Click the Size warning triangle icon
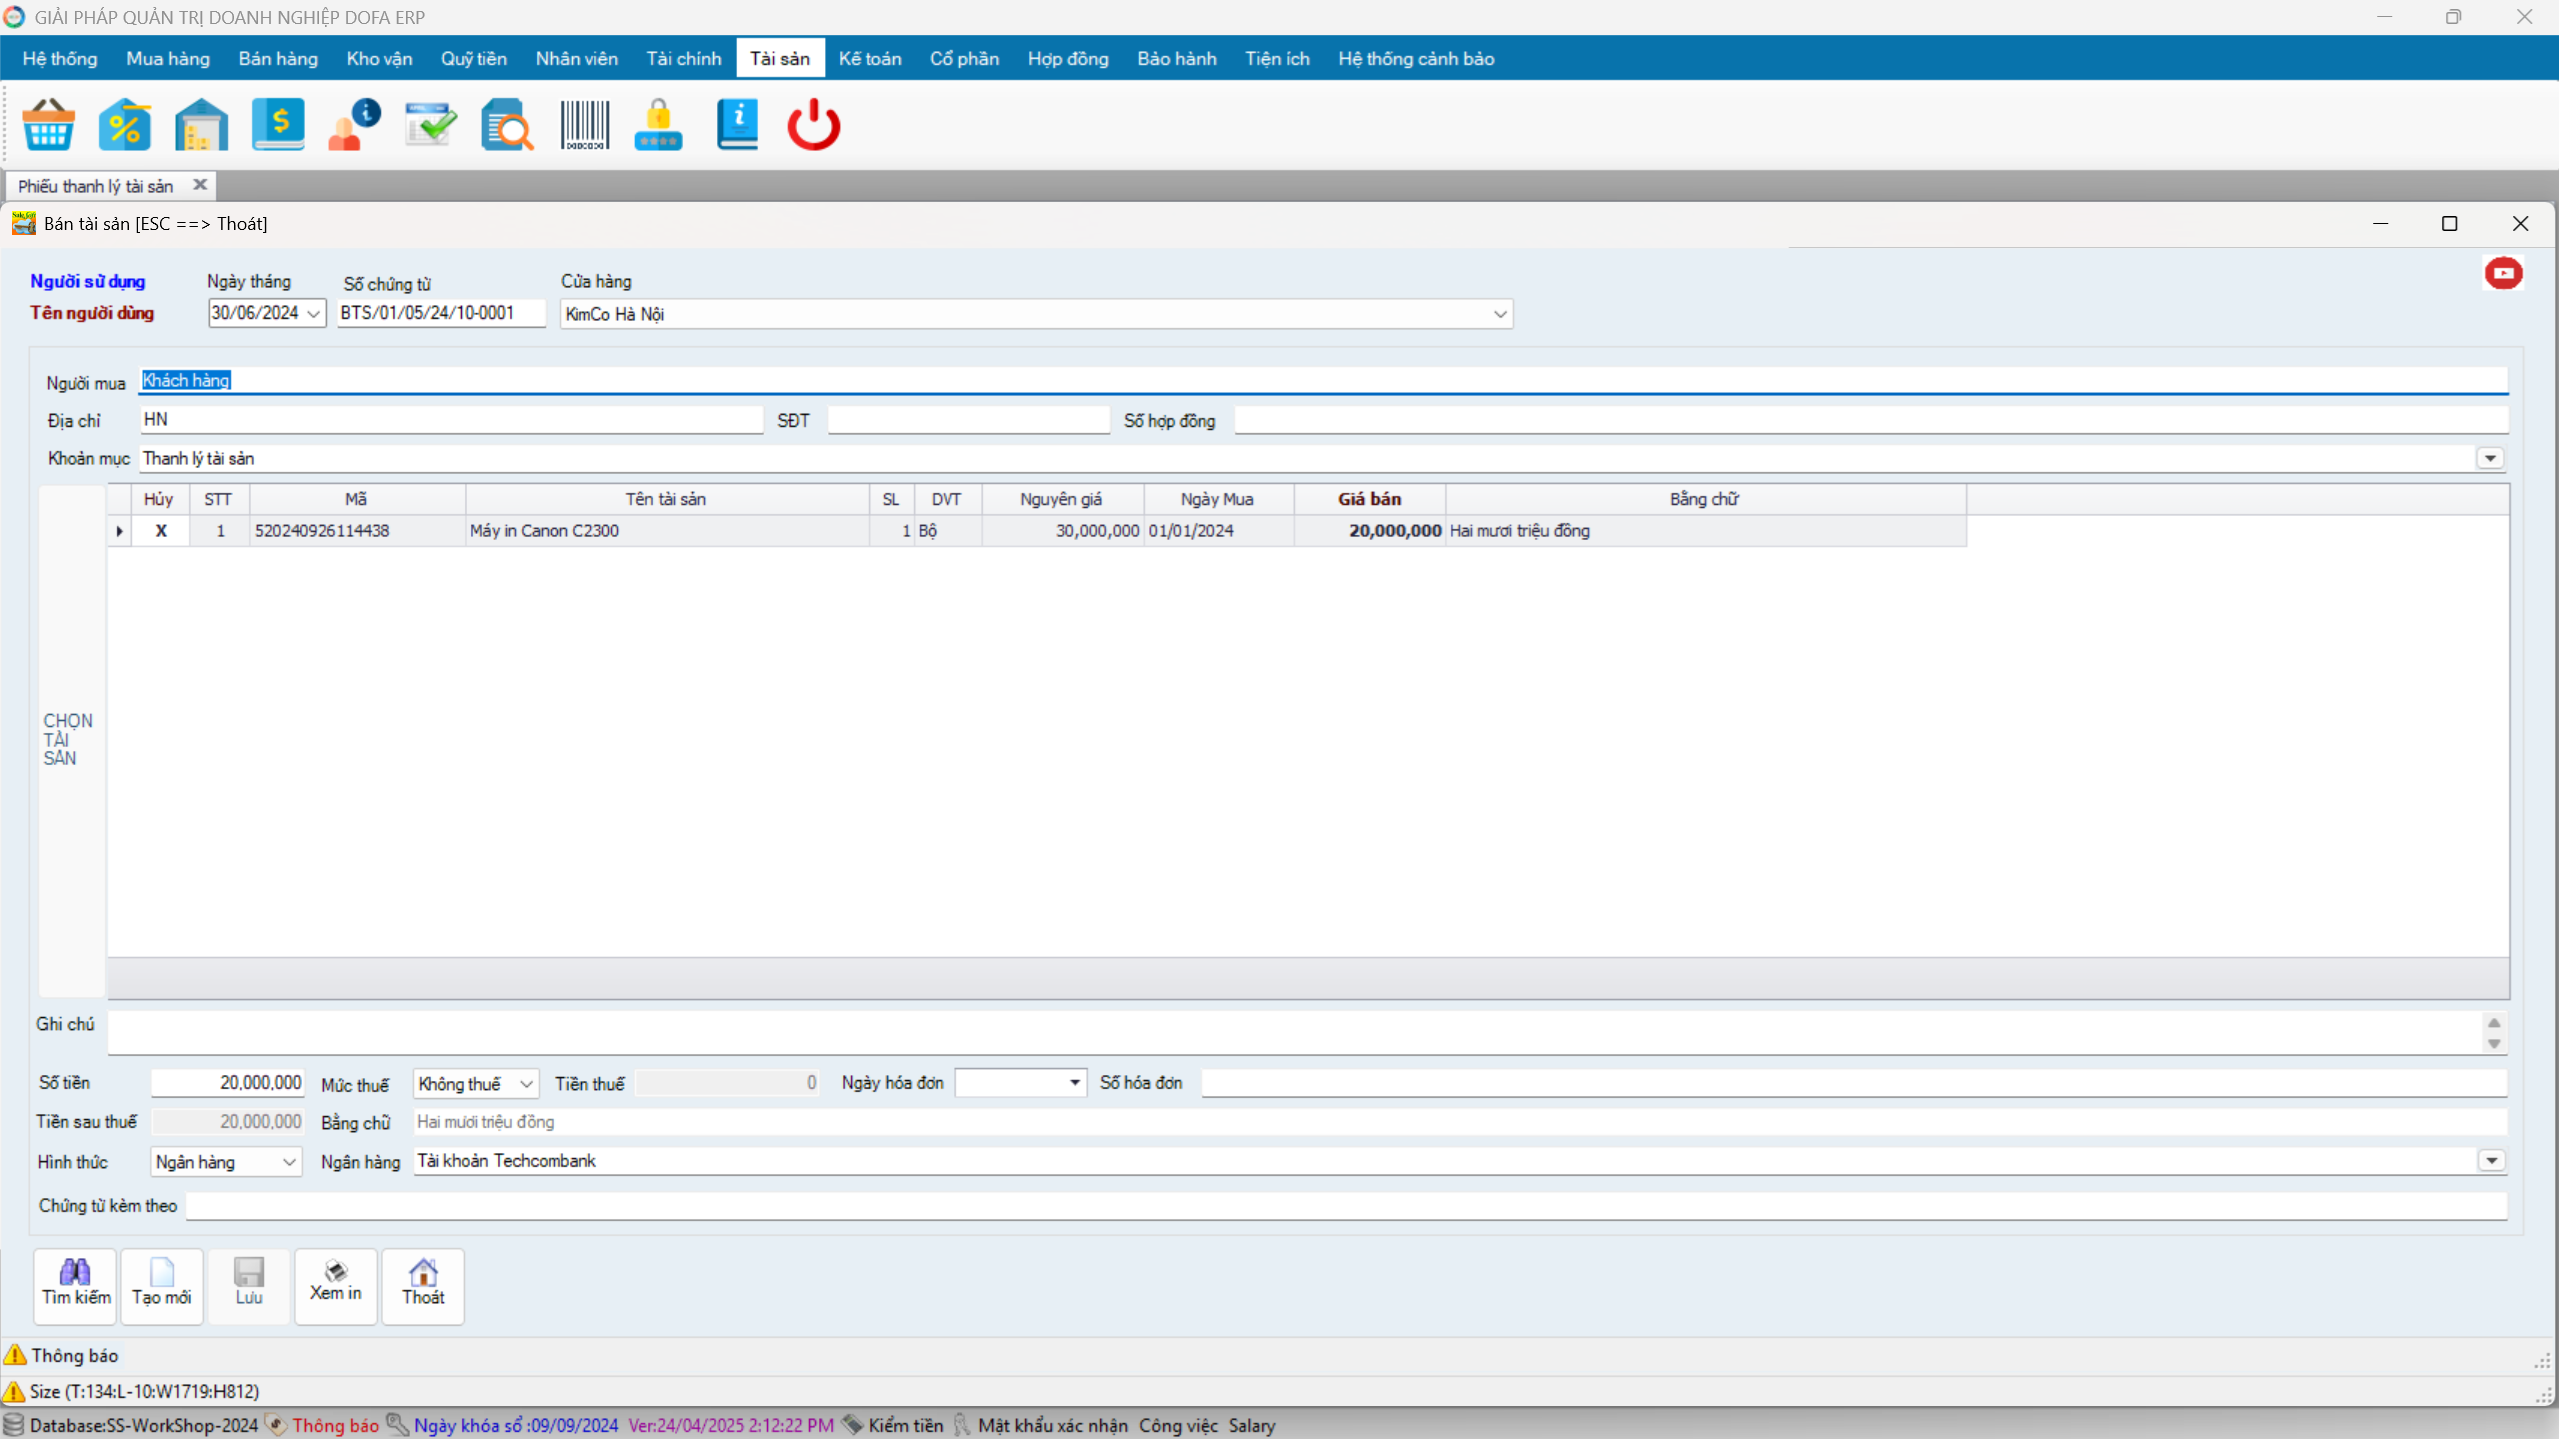The height and width of the screenshot is (1439, 2559). point(14,1391)
